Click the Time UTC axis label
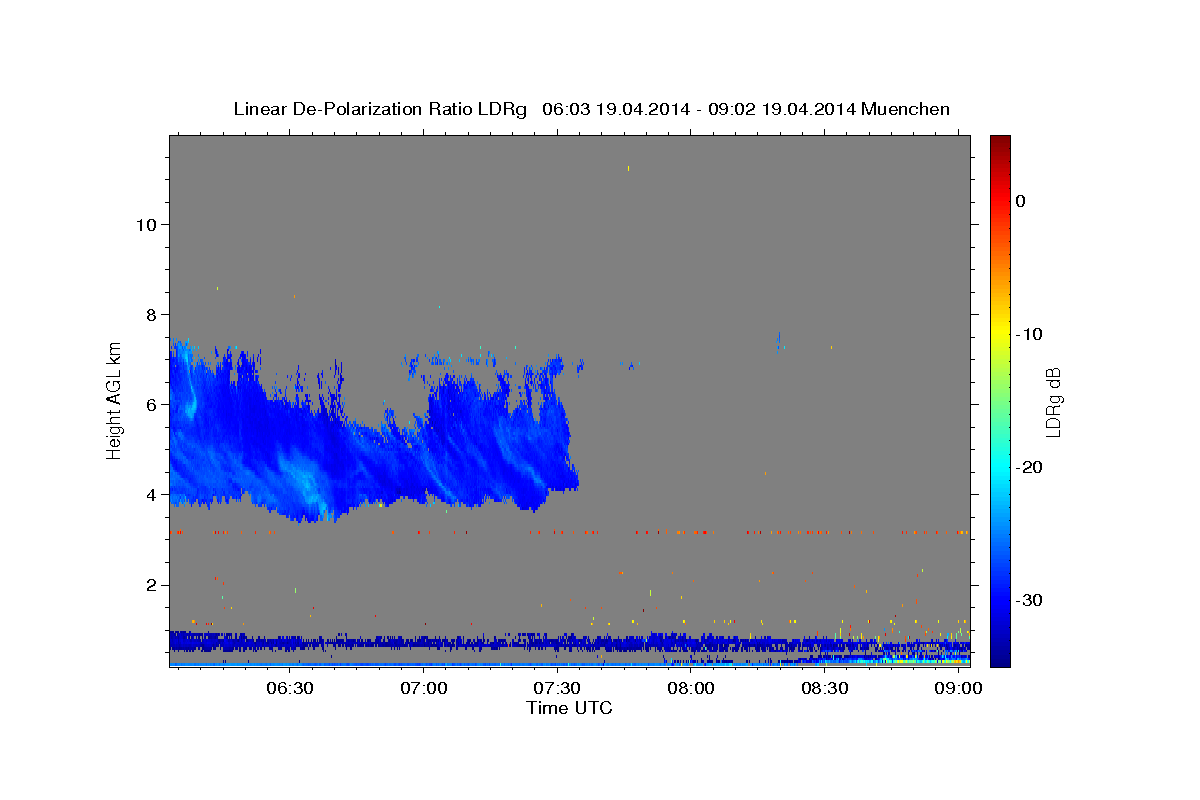The image size is (1200, 800). [x=569, y=708]
